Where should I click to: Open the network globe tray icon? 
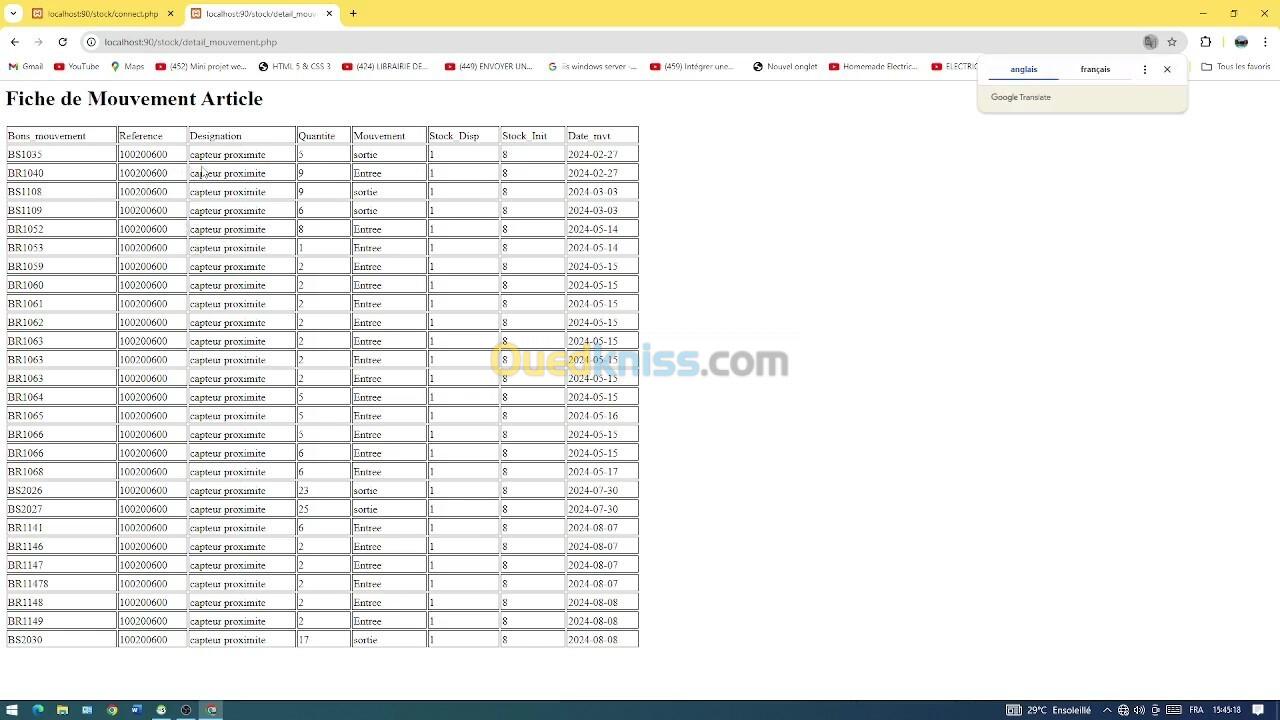pos(1123,710)
